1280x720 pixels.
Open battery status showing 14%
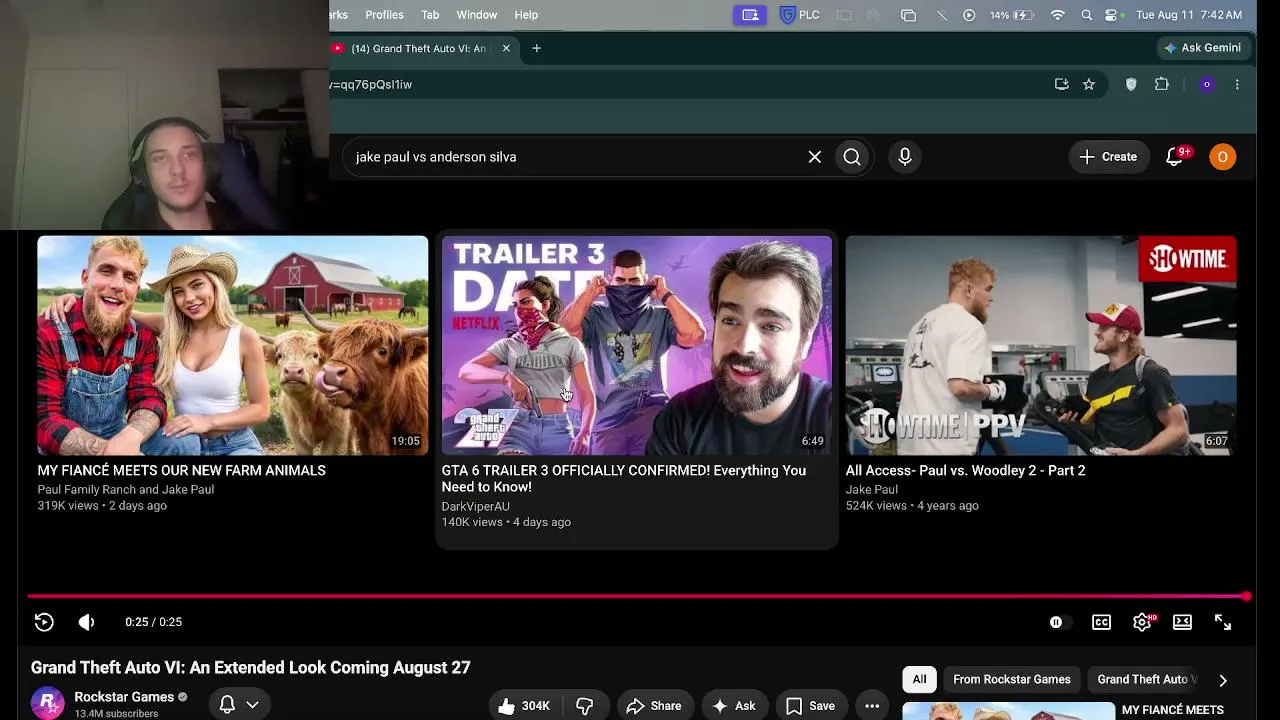1011,15
